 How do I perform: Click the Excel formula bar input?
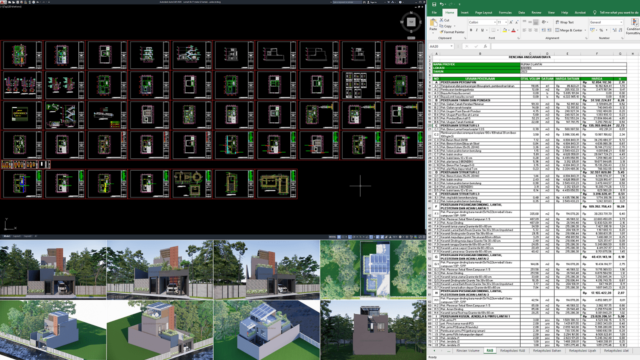[565, 47]
